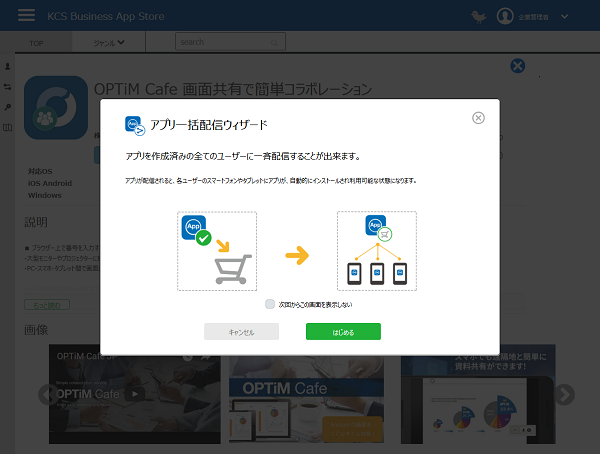This screenshot has height=454, width=600.
Task: Expand the account dropdown chevron
Action: point(564,16)
